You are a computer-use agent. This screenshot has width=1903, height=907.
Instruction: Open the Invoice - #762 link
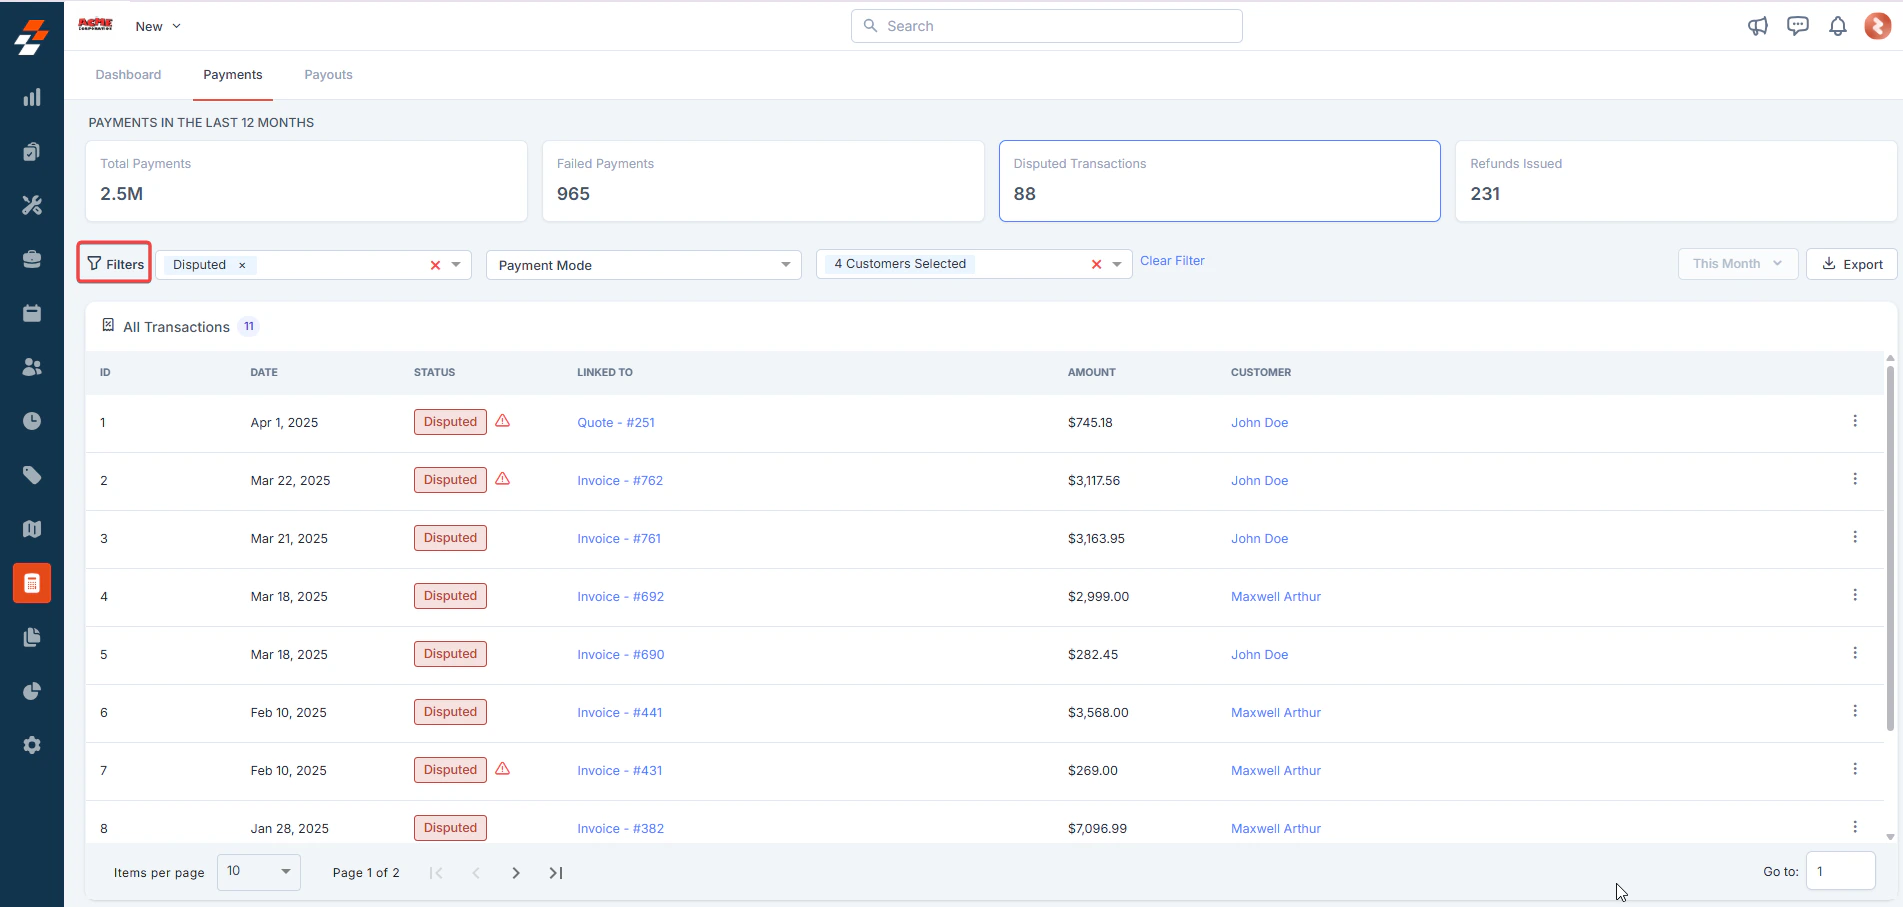(620, 480)
